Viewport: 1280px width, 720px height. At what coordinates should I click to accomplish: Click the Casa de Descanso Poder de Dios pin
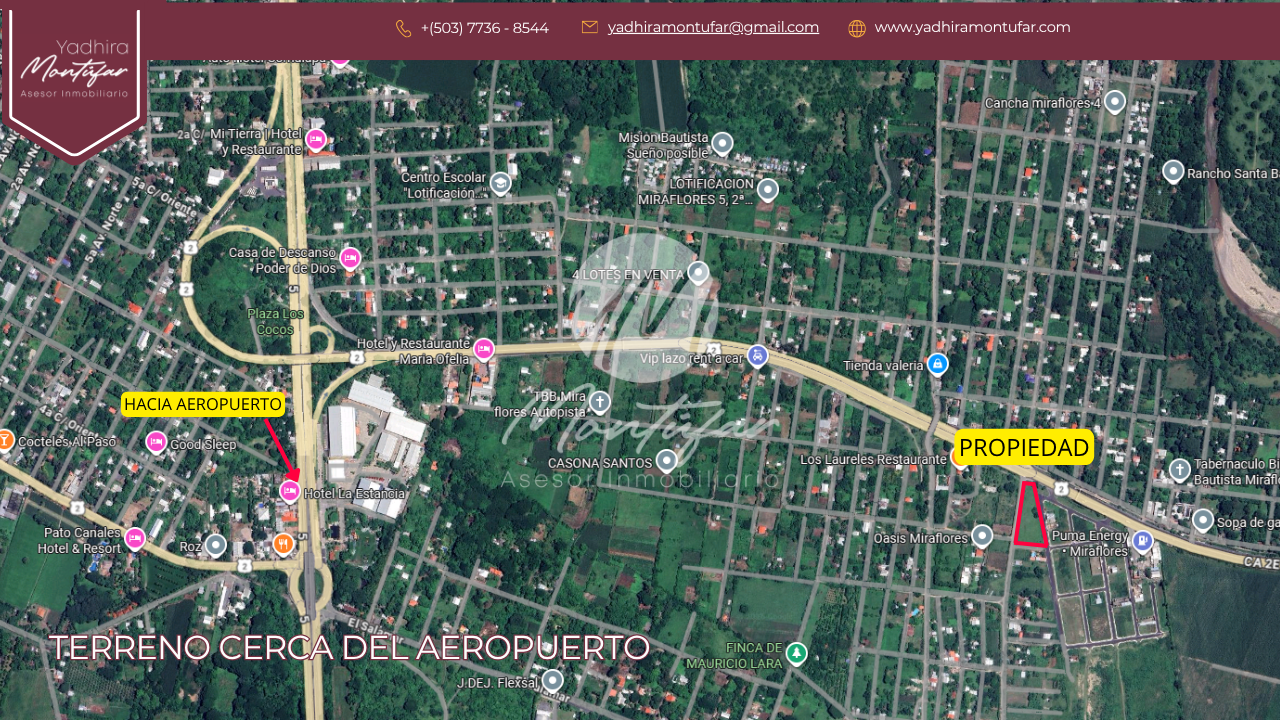tap(350, 258)
